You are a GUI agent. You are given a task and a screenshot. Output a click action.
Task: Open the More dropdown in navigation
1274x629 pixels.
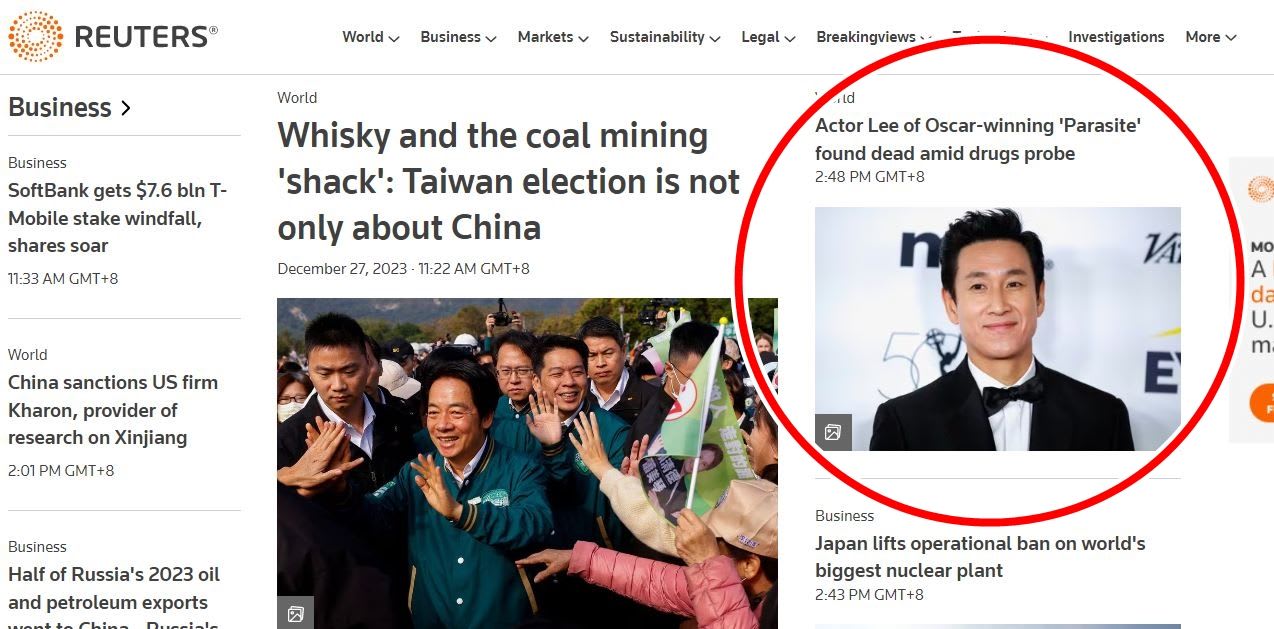tap(1211, 37)
